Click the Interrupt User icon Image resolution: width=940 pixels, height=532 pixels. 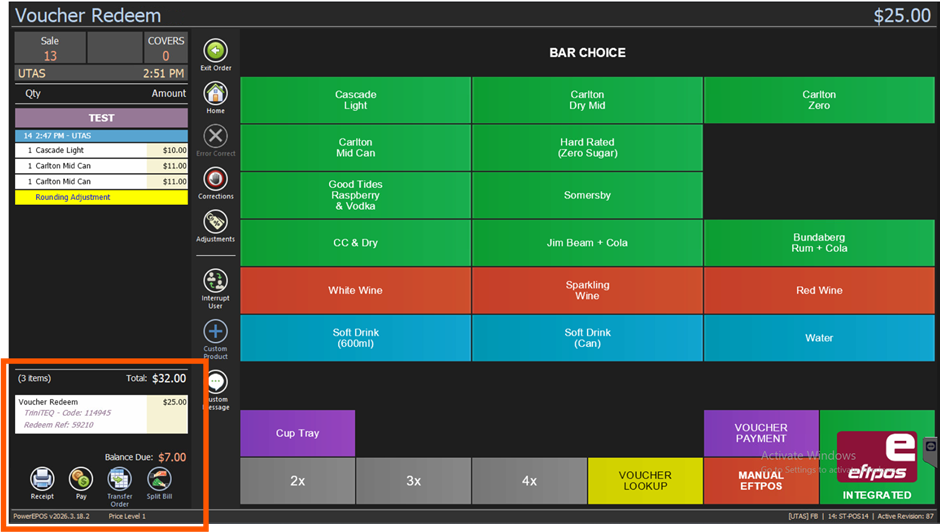point(215,281)
